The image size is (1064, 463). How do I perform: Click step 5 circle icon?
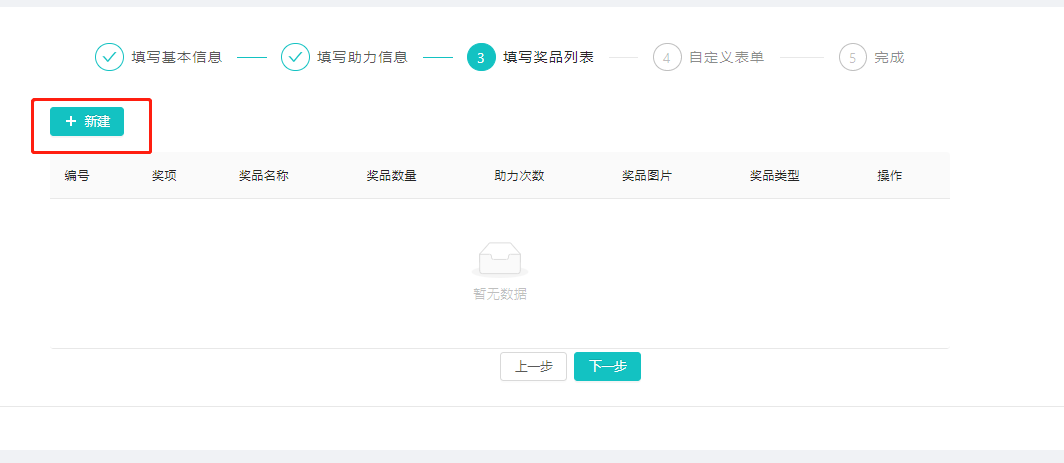[853, 57]
